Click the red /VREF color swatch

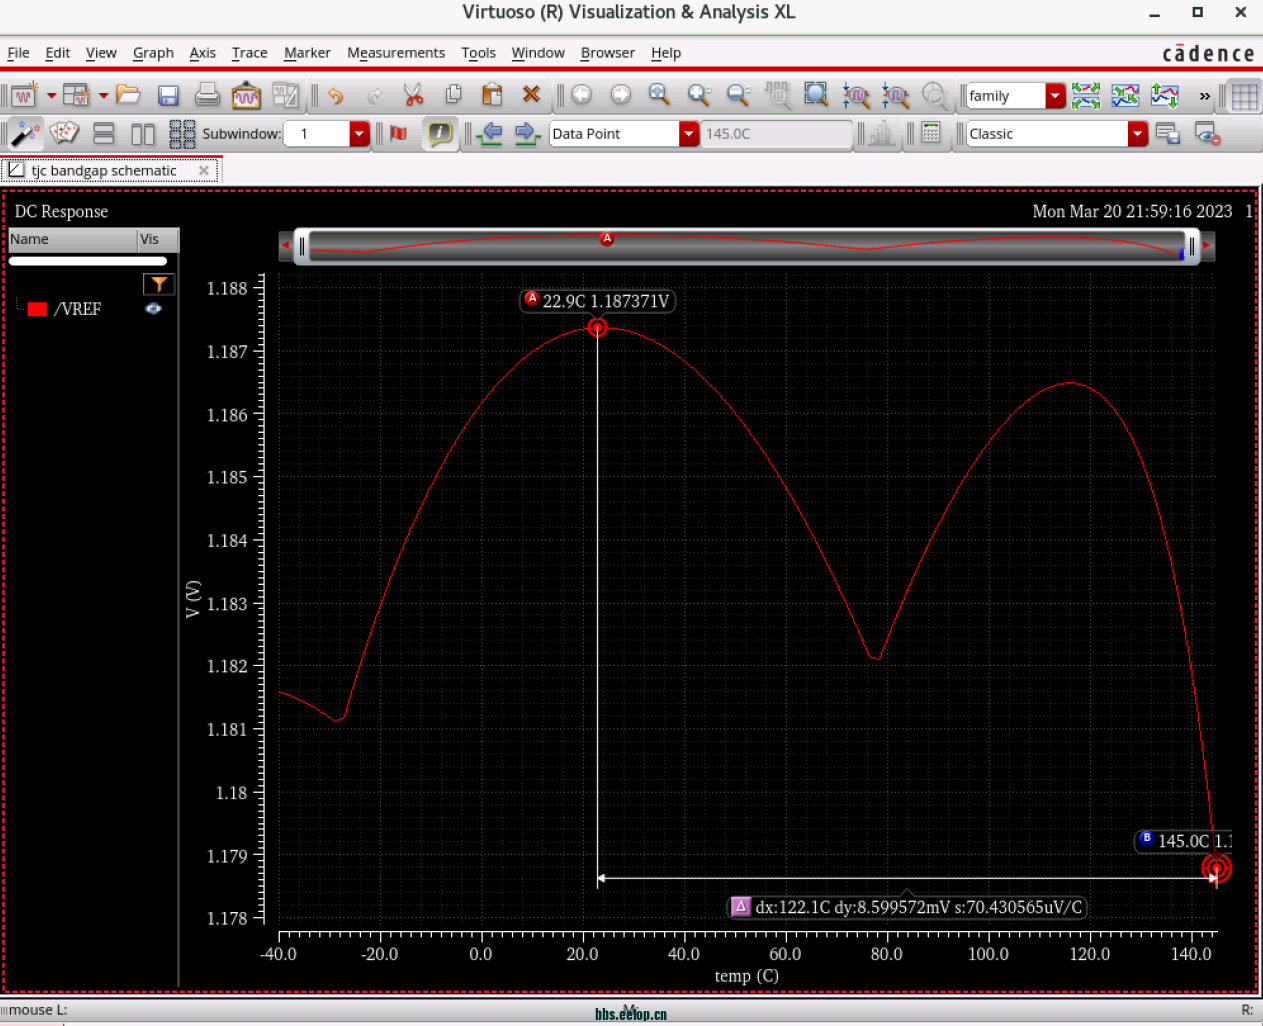[38, 309]
